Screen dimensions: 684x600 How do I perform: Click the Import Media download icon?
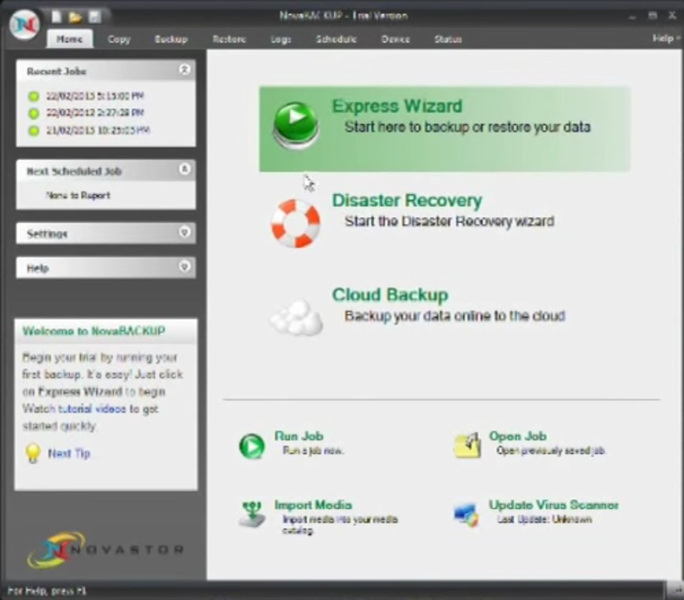(252, 514)
